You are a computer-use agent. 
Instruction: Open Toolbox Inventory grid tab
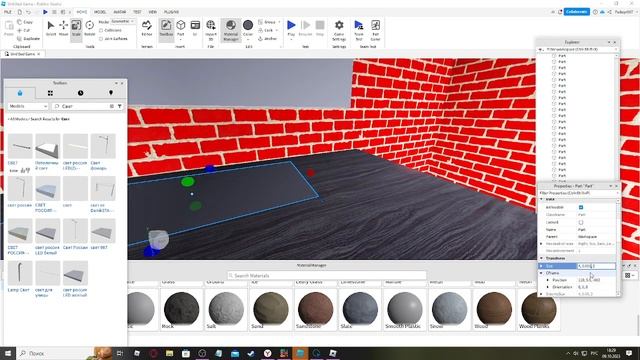pyautogui.click(x=50, y=93)
